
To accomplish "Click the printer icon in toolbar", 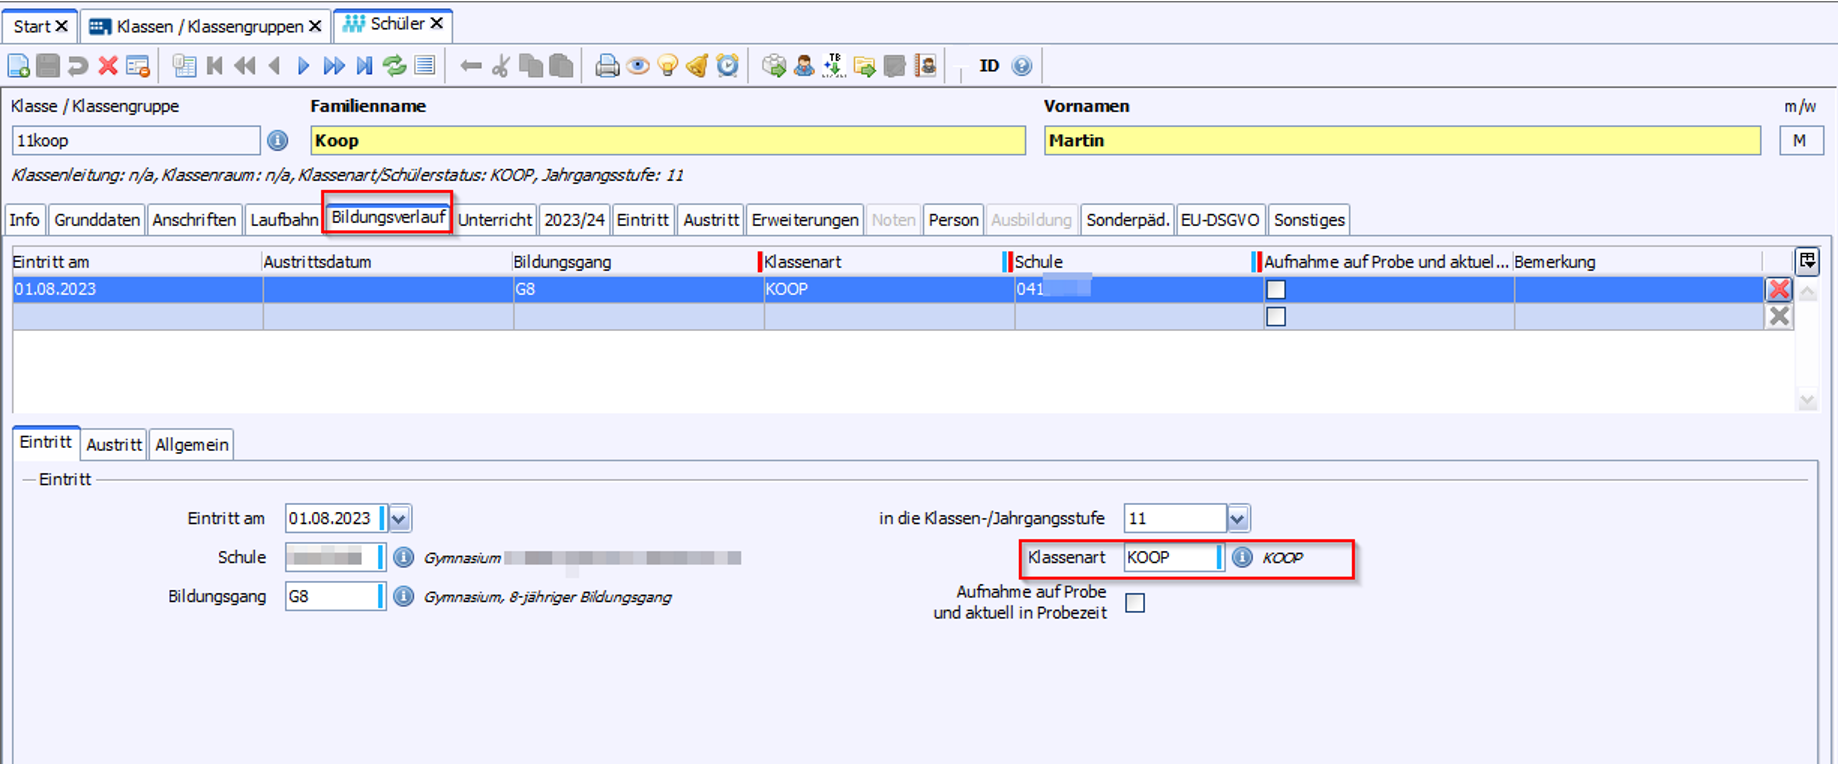I will pyautogui.click(x=607, y=66).
